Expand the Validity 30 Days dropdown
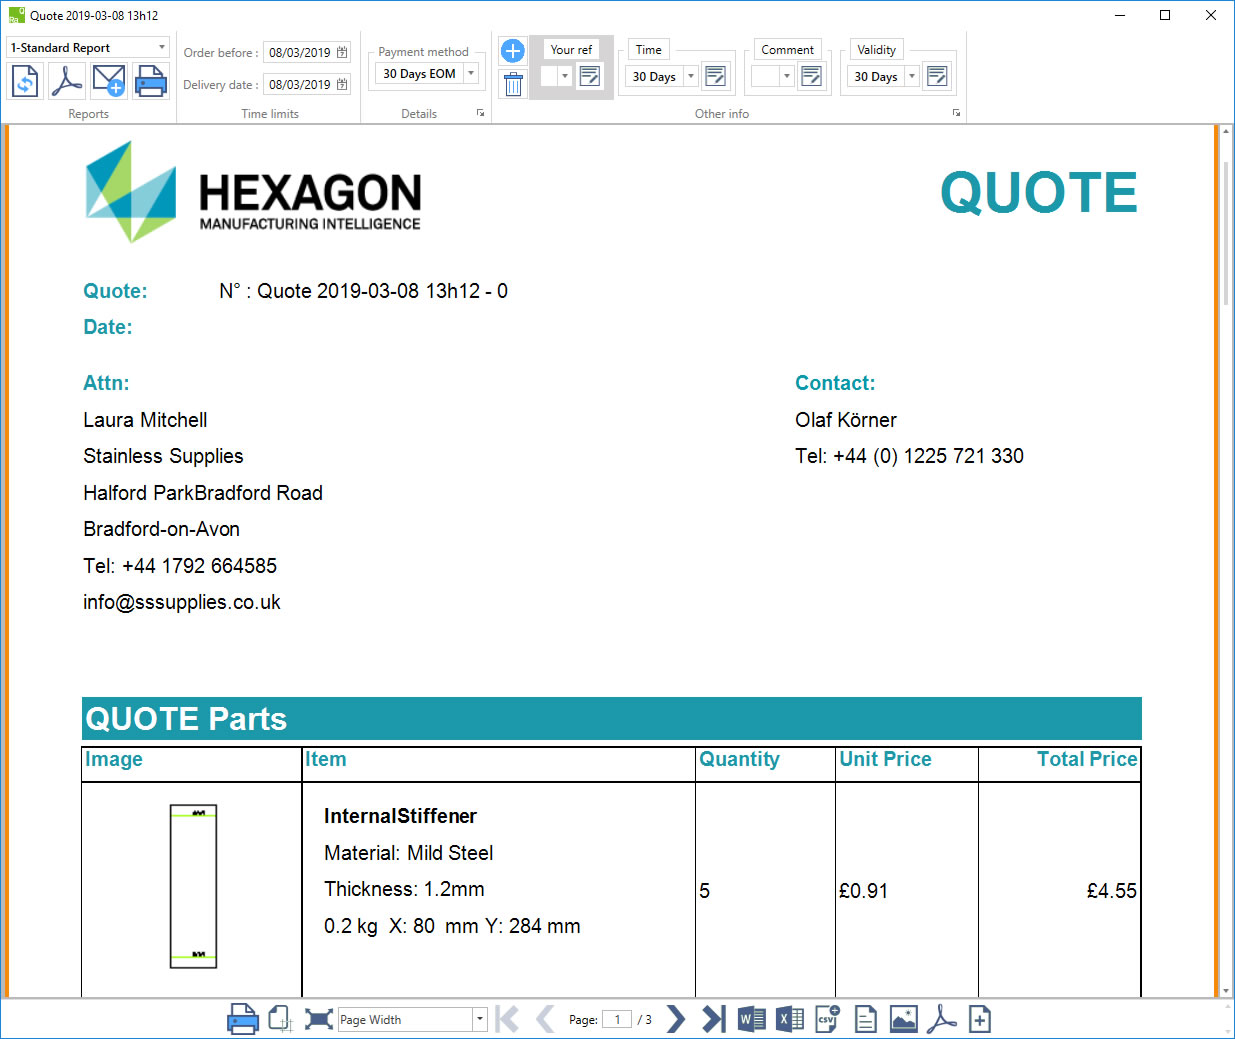The width and height of the screenshot is (1235, 1039). (x=912, y=77)
